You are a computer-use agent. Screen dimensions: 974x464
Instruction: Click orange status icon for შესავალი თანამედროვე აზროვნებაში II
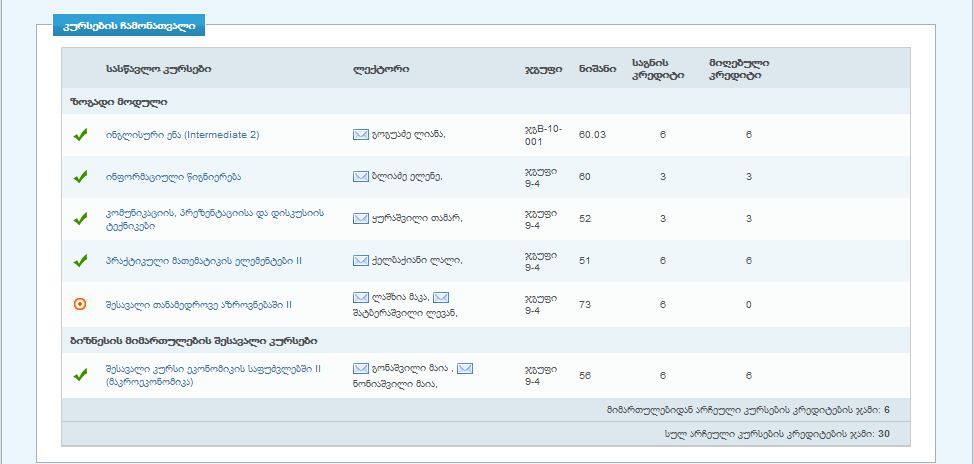coord(81,304)
